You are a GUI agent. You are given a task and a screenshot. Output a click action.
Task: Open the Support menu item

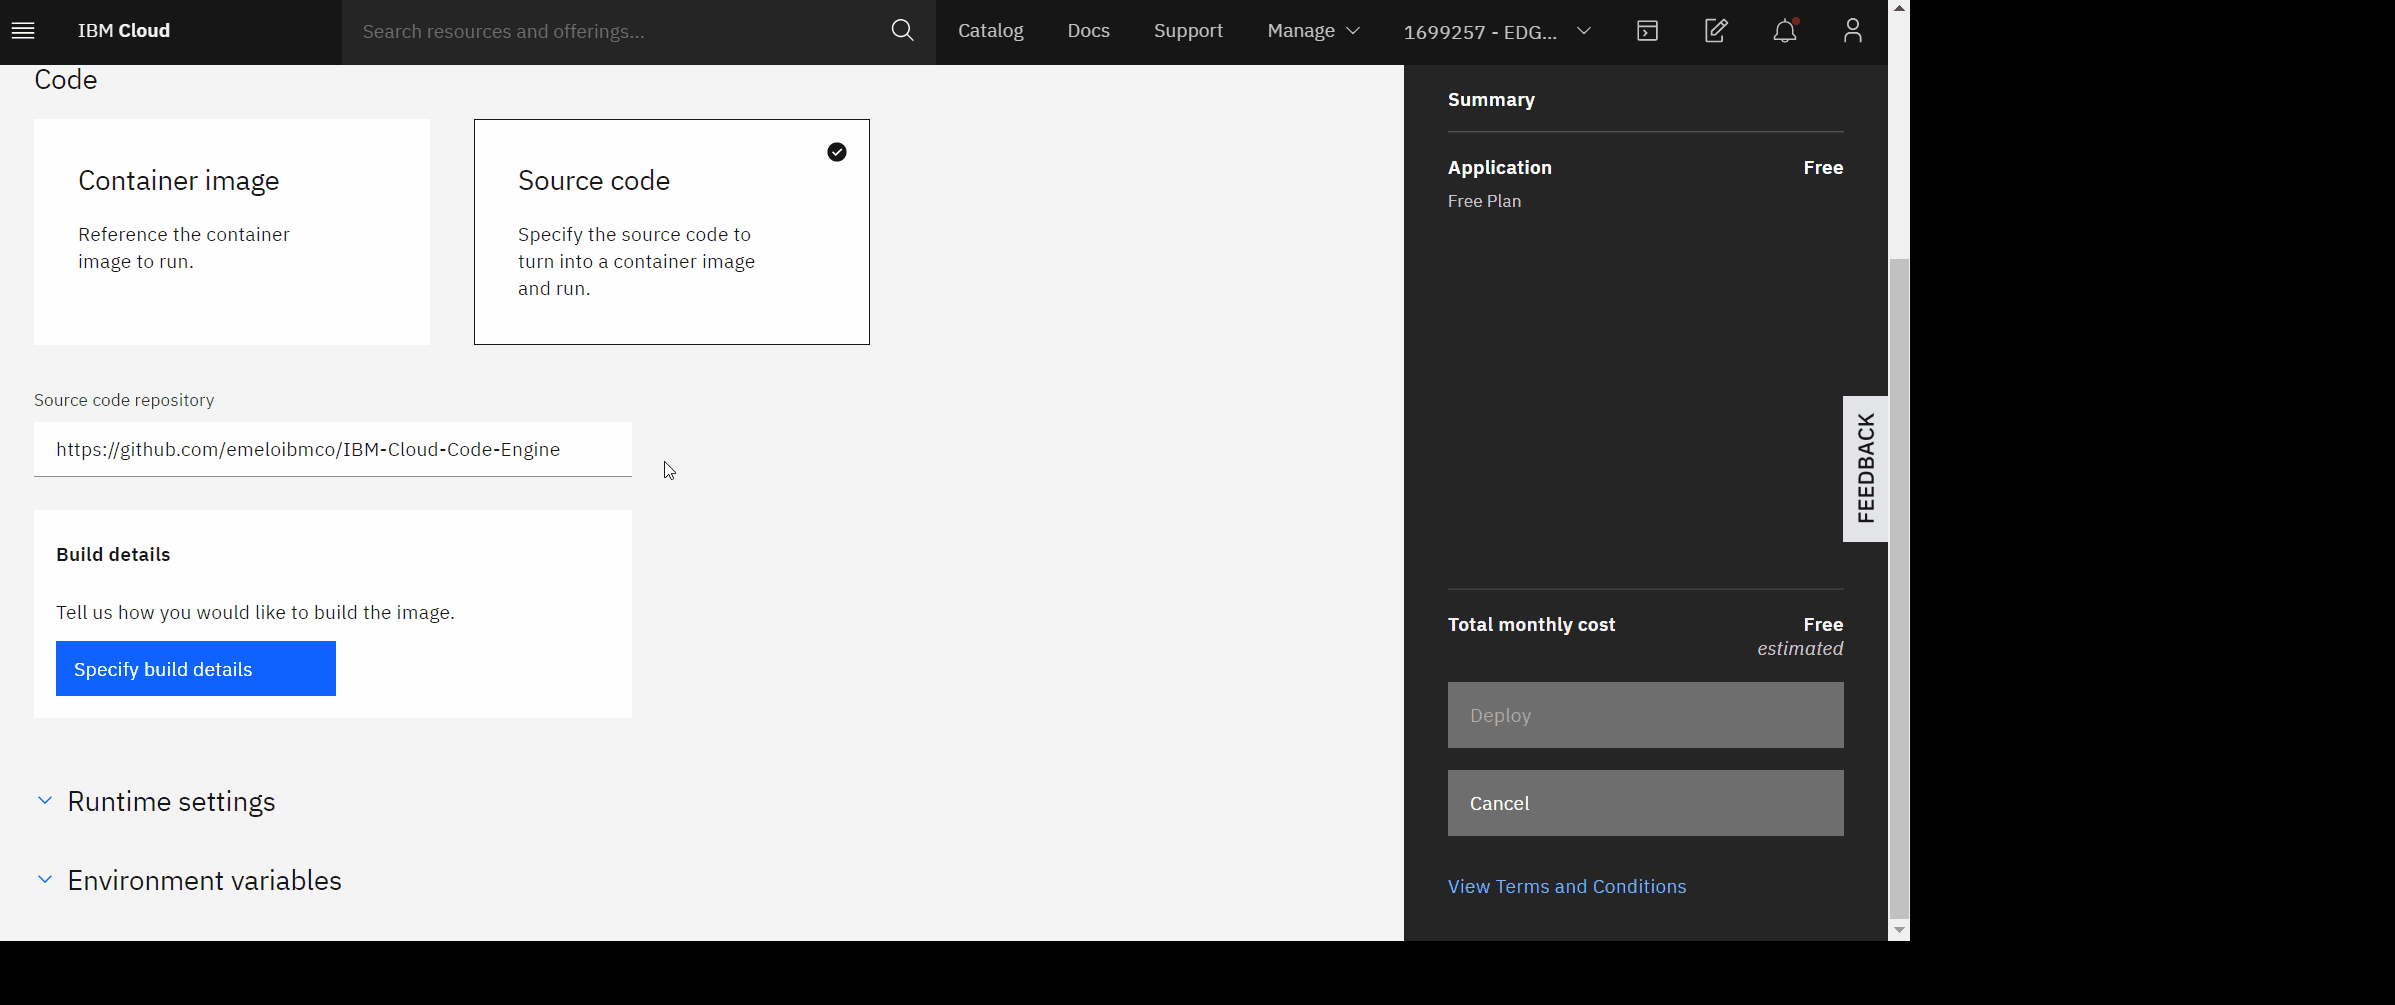1188,31
